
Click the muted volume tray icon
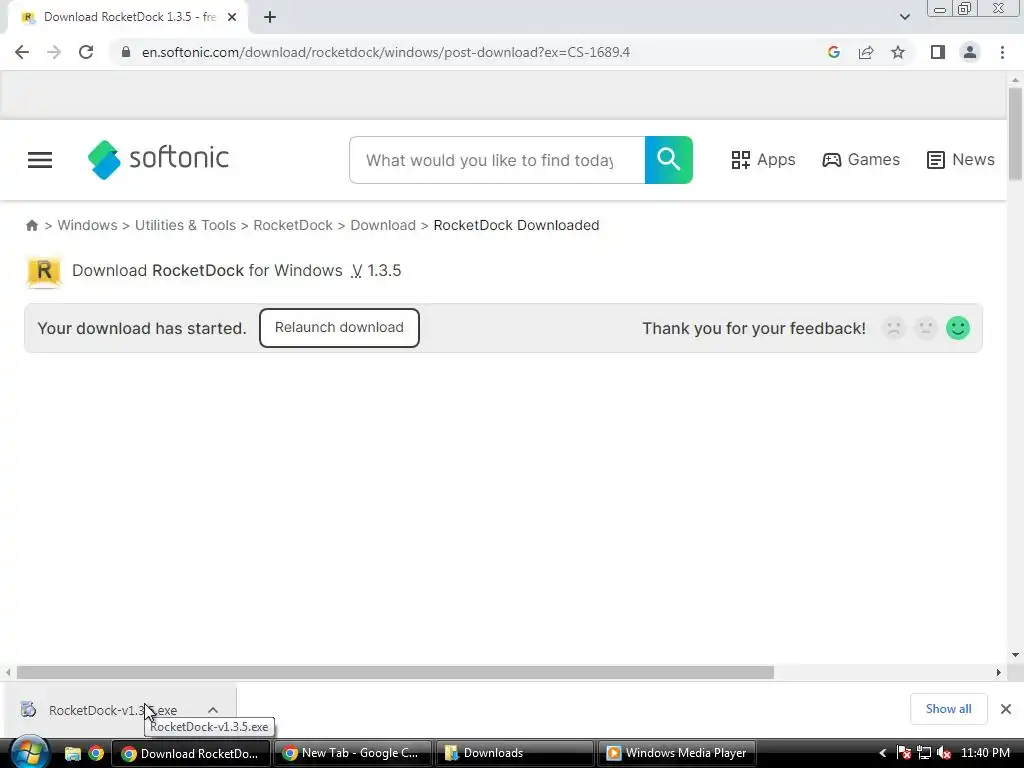pyautogui.click(x=944, y=753)
